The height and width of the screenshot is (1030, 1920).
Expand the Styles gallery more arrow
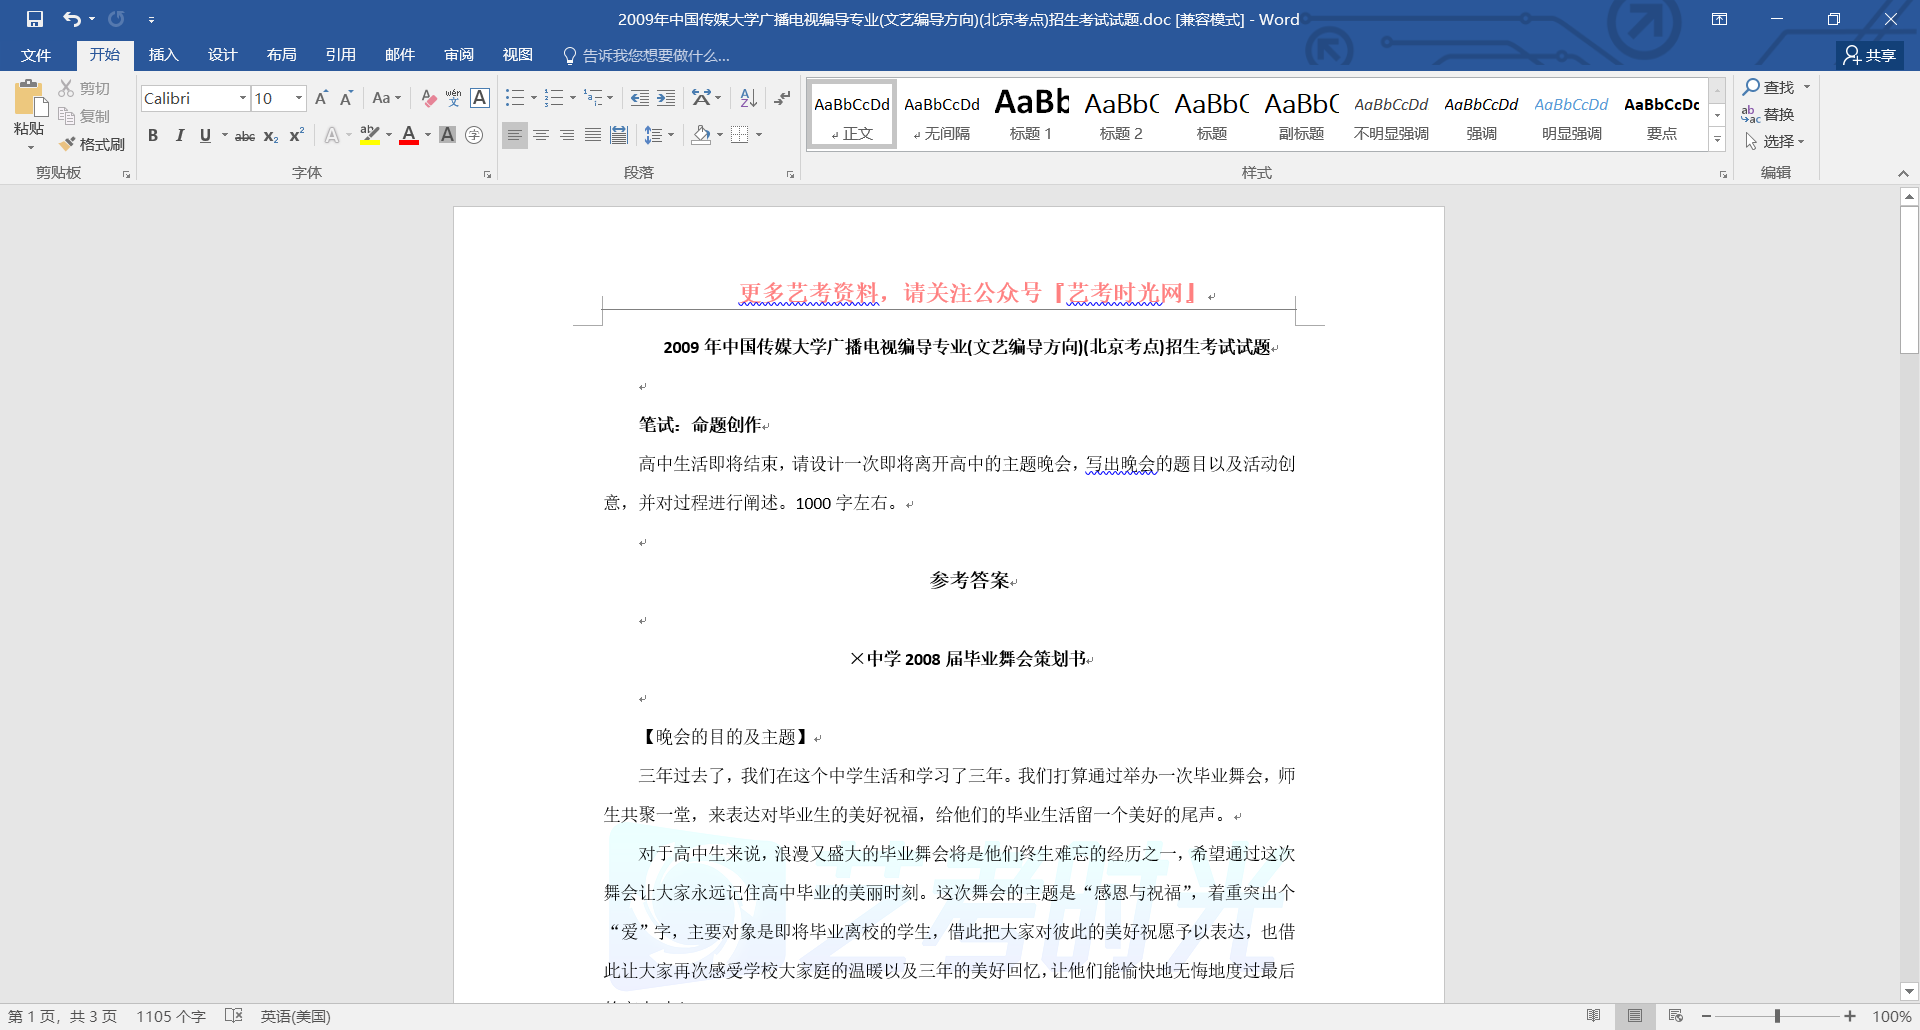1717,140
